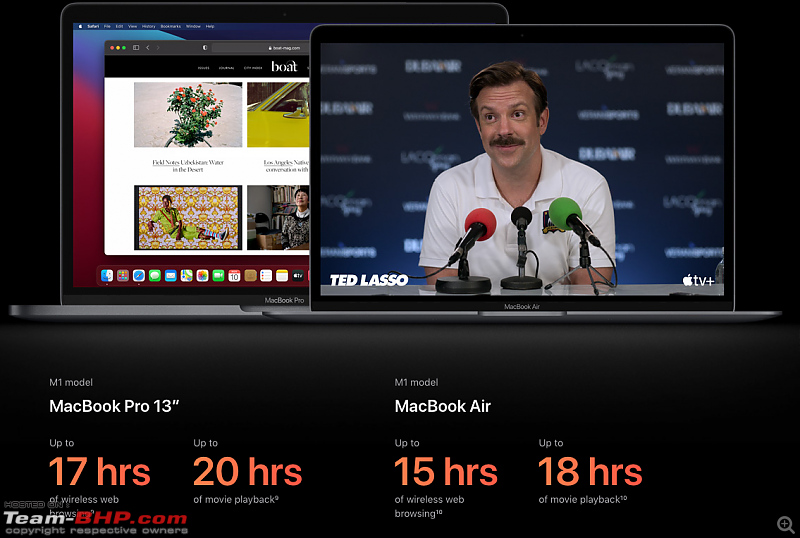Open Launchpad in the MacBook Pro dock
The width and height of the screenshot is (800, 538).
tap(123, 276)
